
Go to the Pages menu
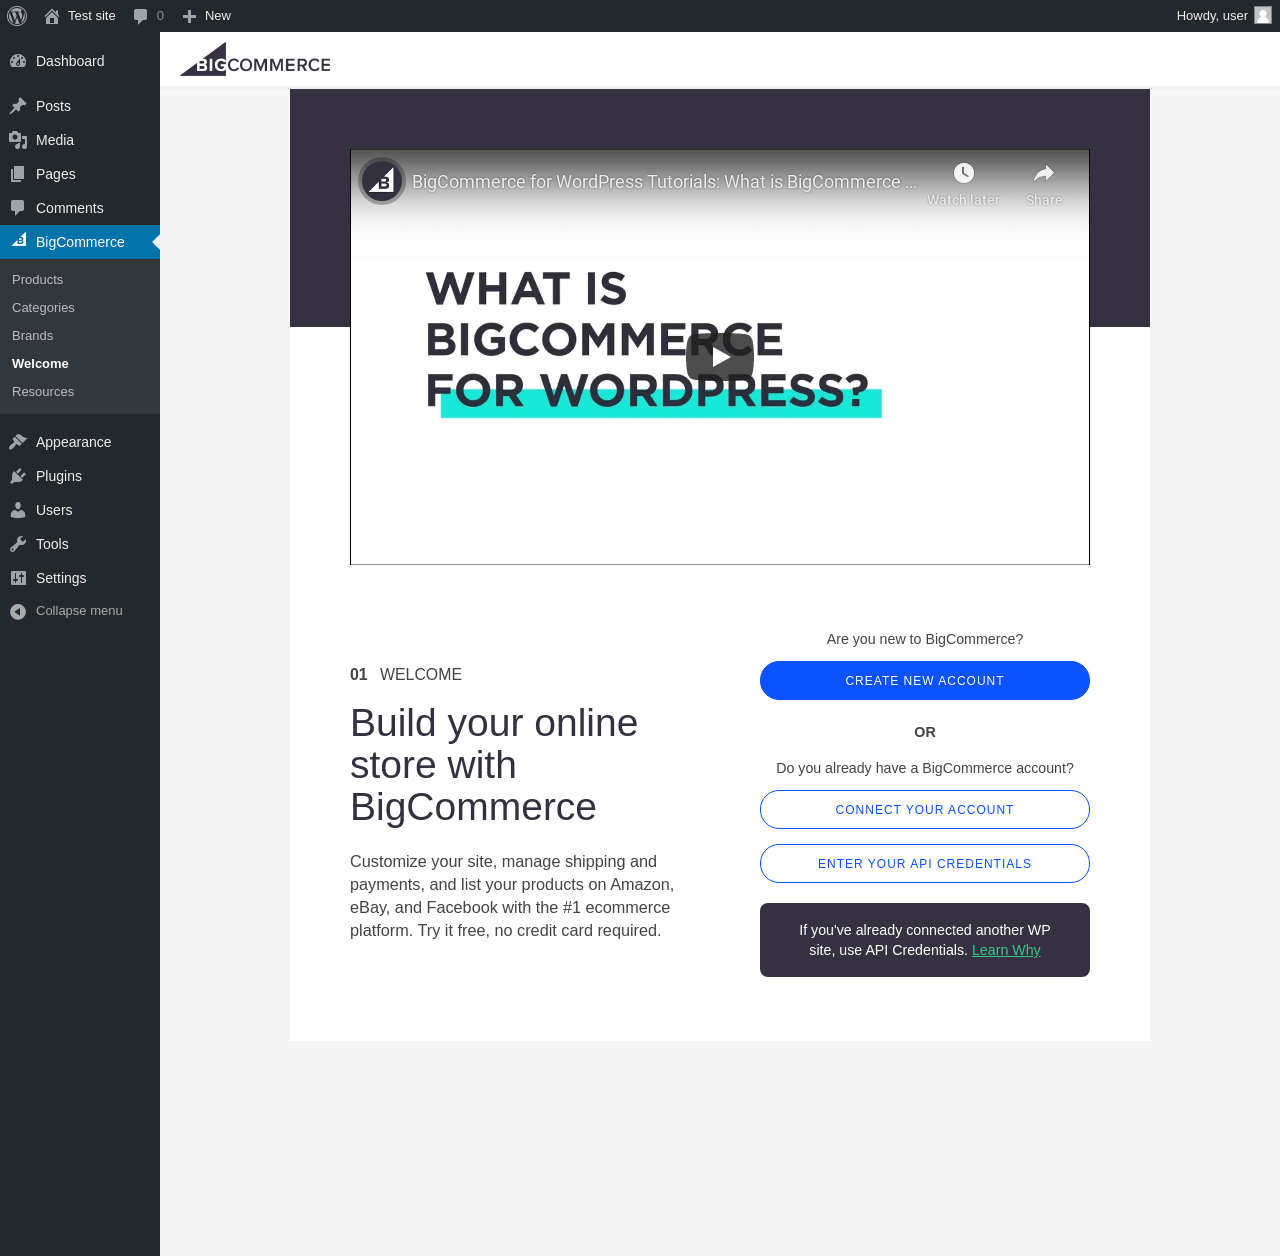(x=80, y=174)
